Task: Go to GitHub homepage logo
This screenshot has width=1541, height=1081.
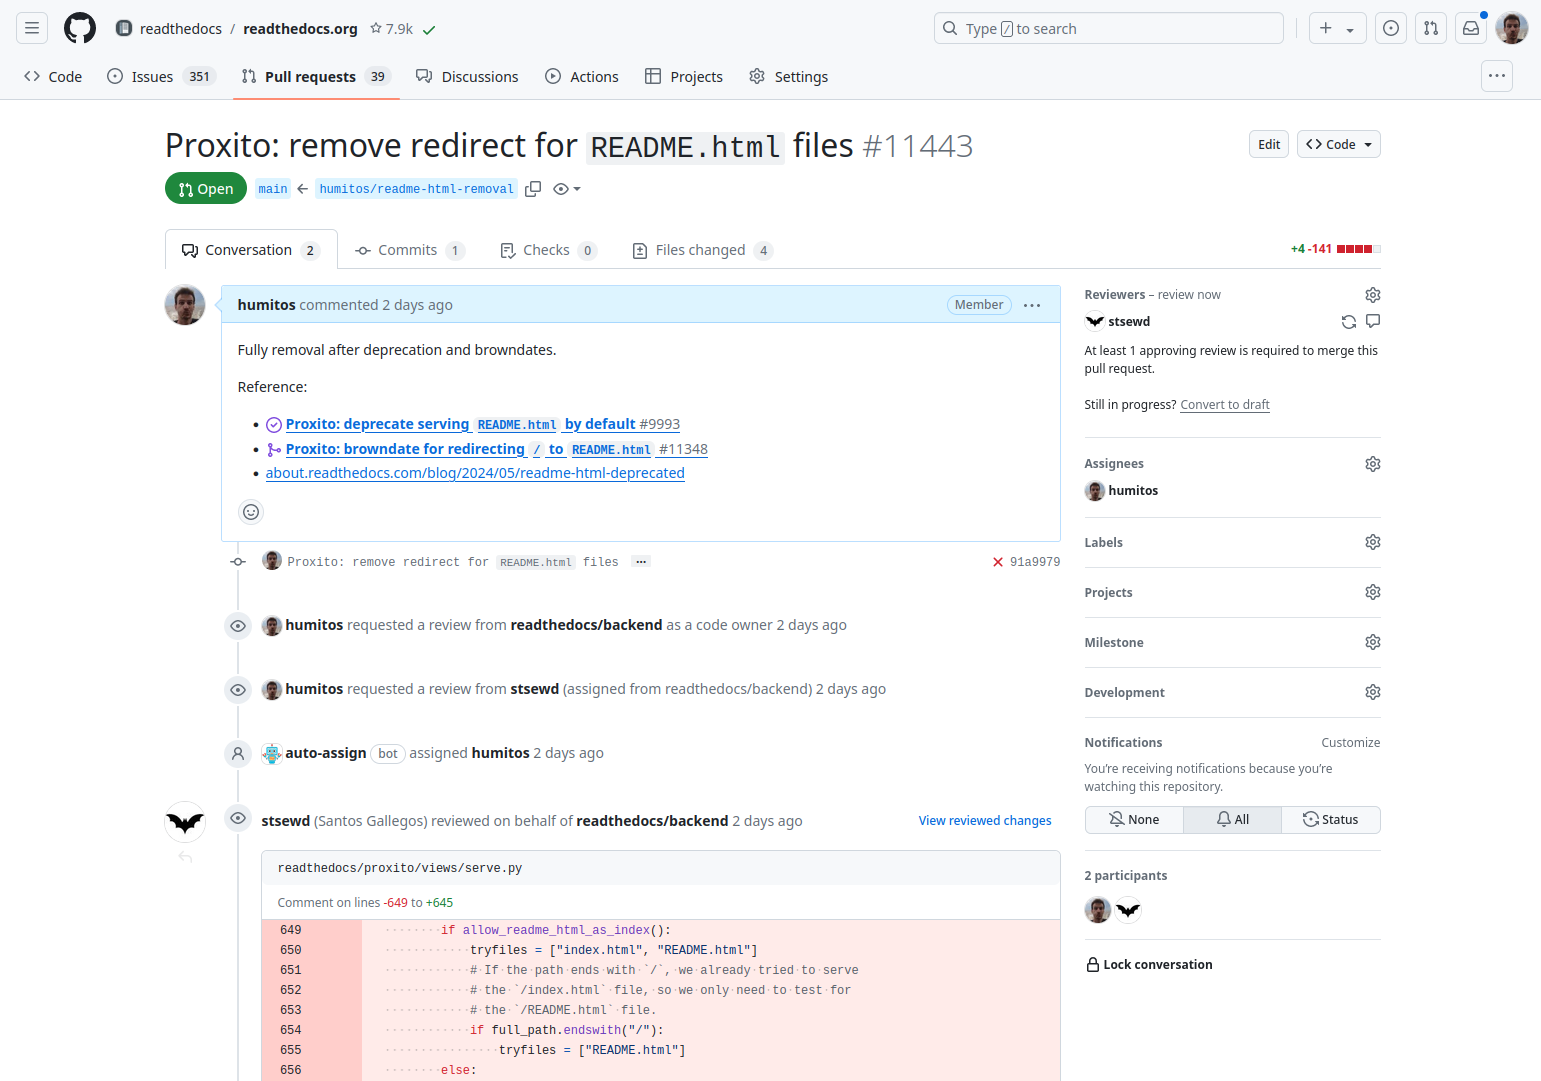Action: coord(80,28)
